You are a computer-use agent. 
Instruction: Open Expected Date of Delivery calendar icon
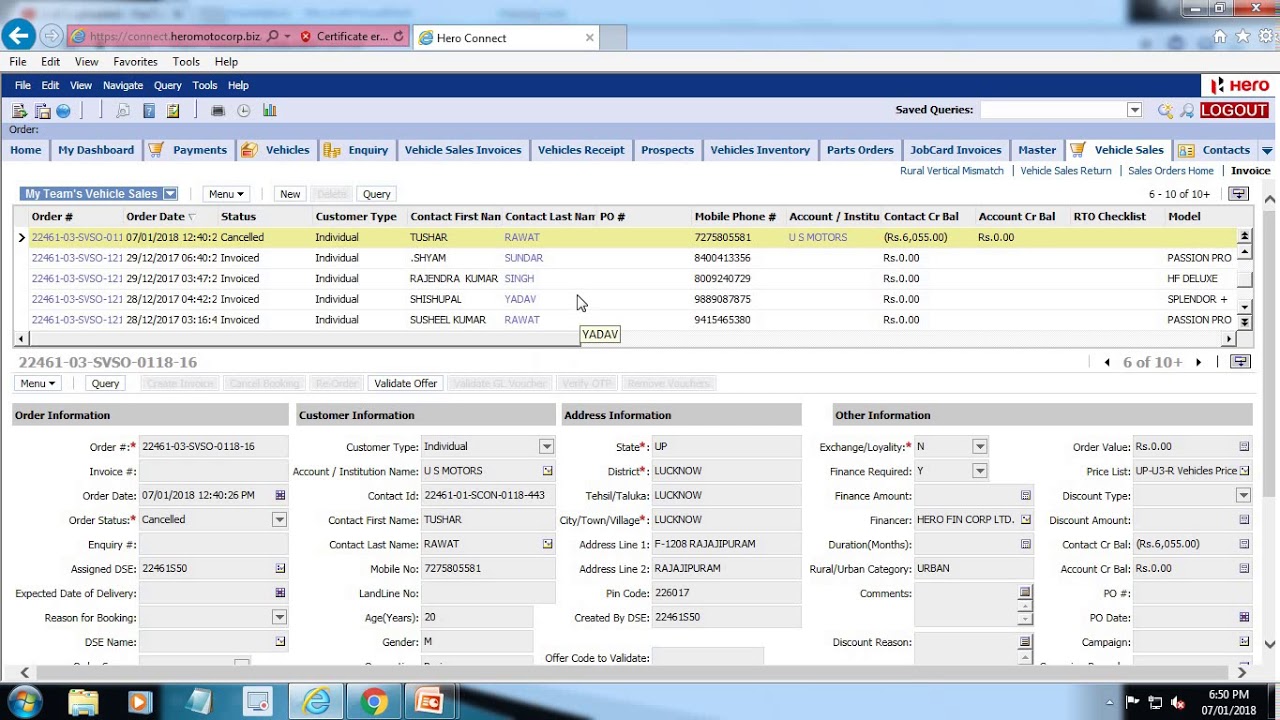click(280, 593)
